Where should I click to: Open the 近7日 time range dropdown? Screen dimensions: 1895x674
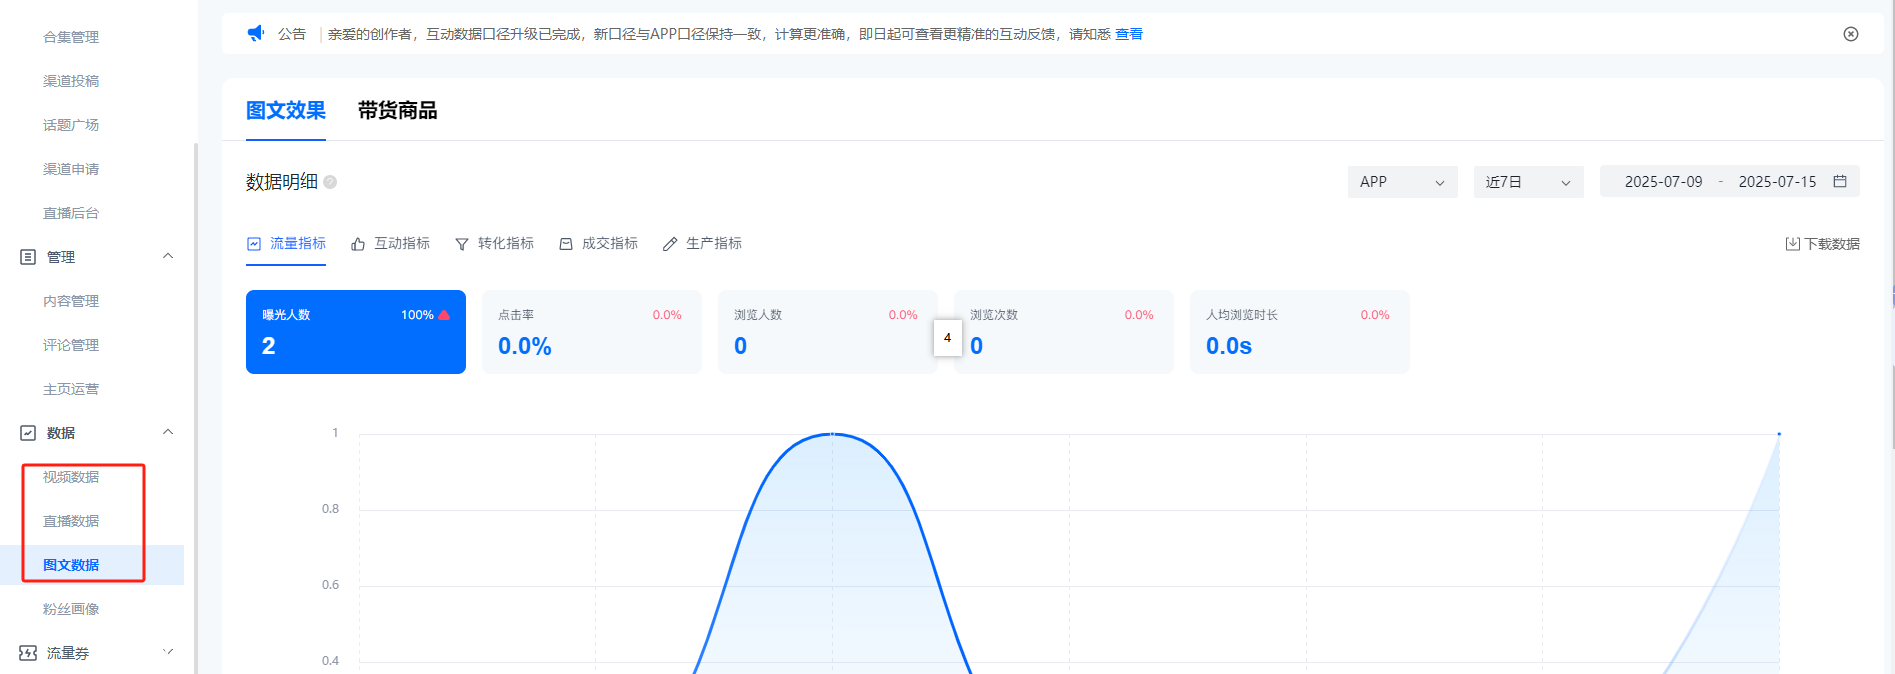(1527, 182)
